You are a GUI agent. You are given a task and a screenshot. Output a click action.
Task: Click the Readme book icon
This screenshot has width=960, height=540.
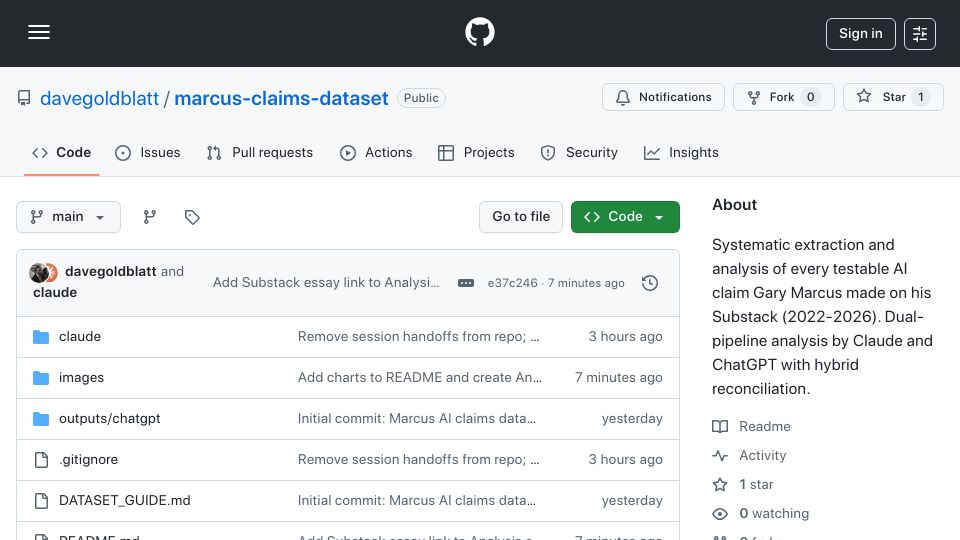pos(720,426)
